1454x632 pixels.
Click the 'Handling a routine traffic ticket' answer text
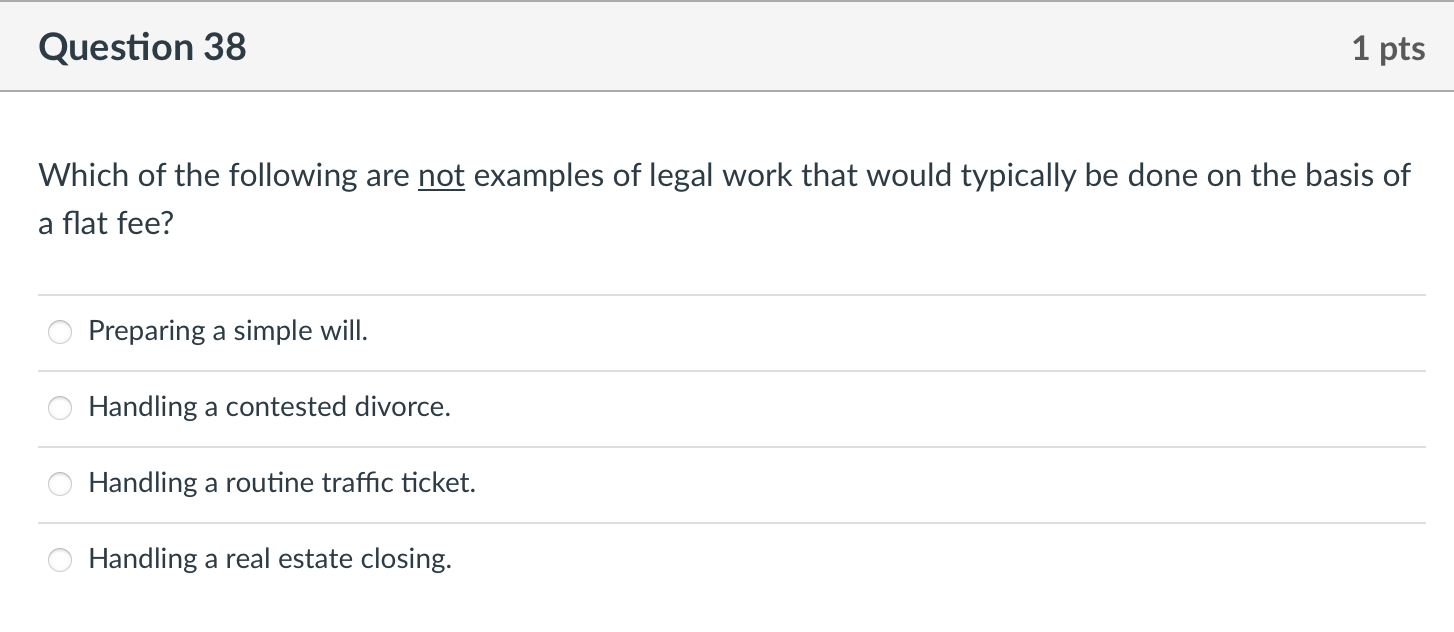282,483
